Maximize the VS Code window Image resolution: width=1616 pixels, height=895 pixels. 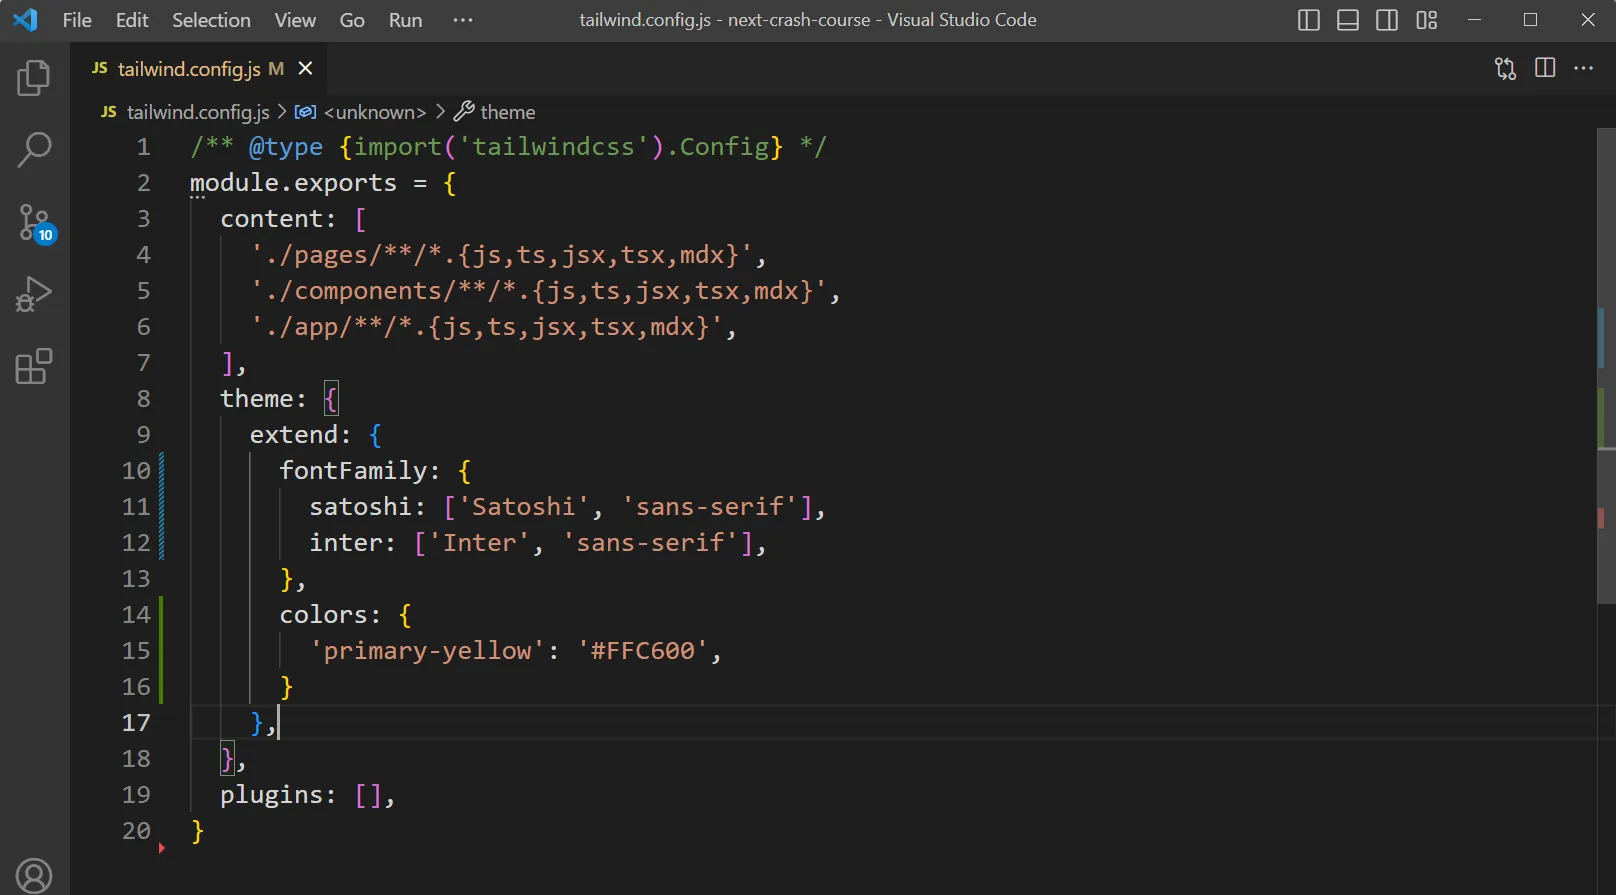point(1530,20)
